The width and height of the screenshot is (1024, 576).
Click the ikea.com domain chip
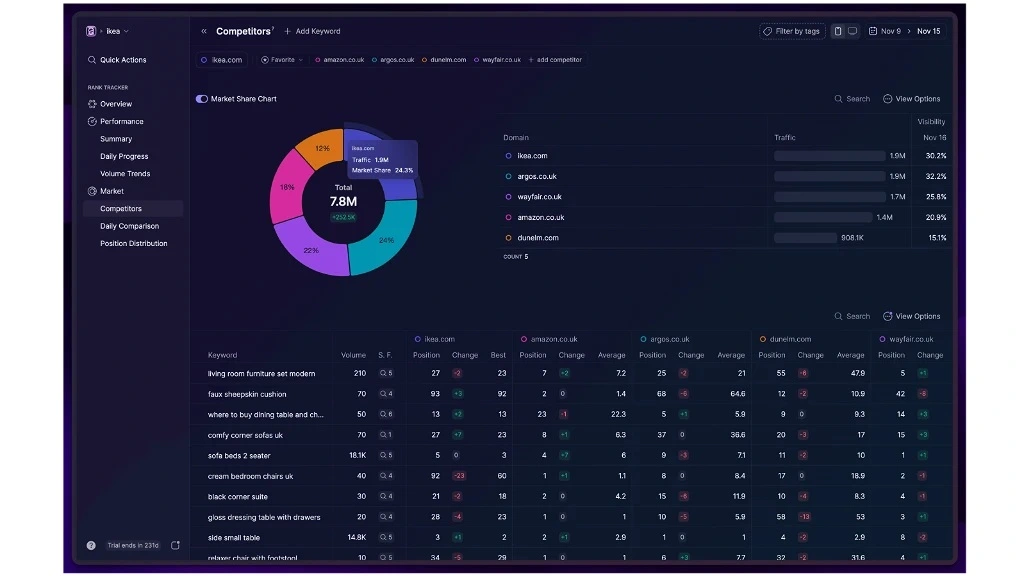click(222, 59)
